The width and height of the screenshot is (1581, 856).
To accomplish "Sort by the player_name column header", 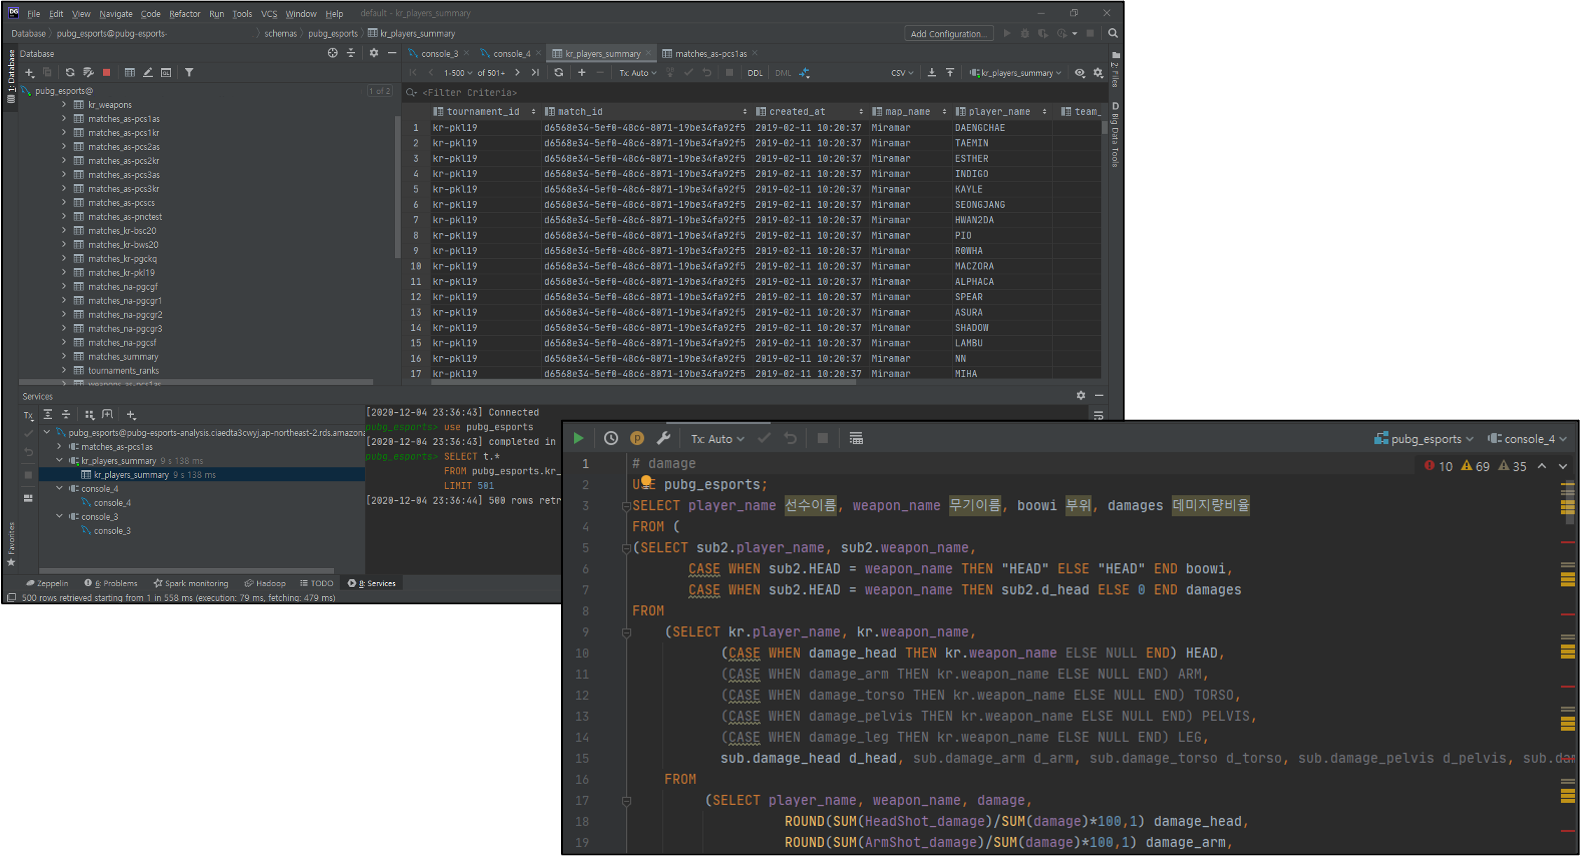I will pos(1000,111).
